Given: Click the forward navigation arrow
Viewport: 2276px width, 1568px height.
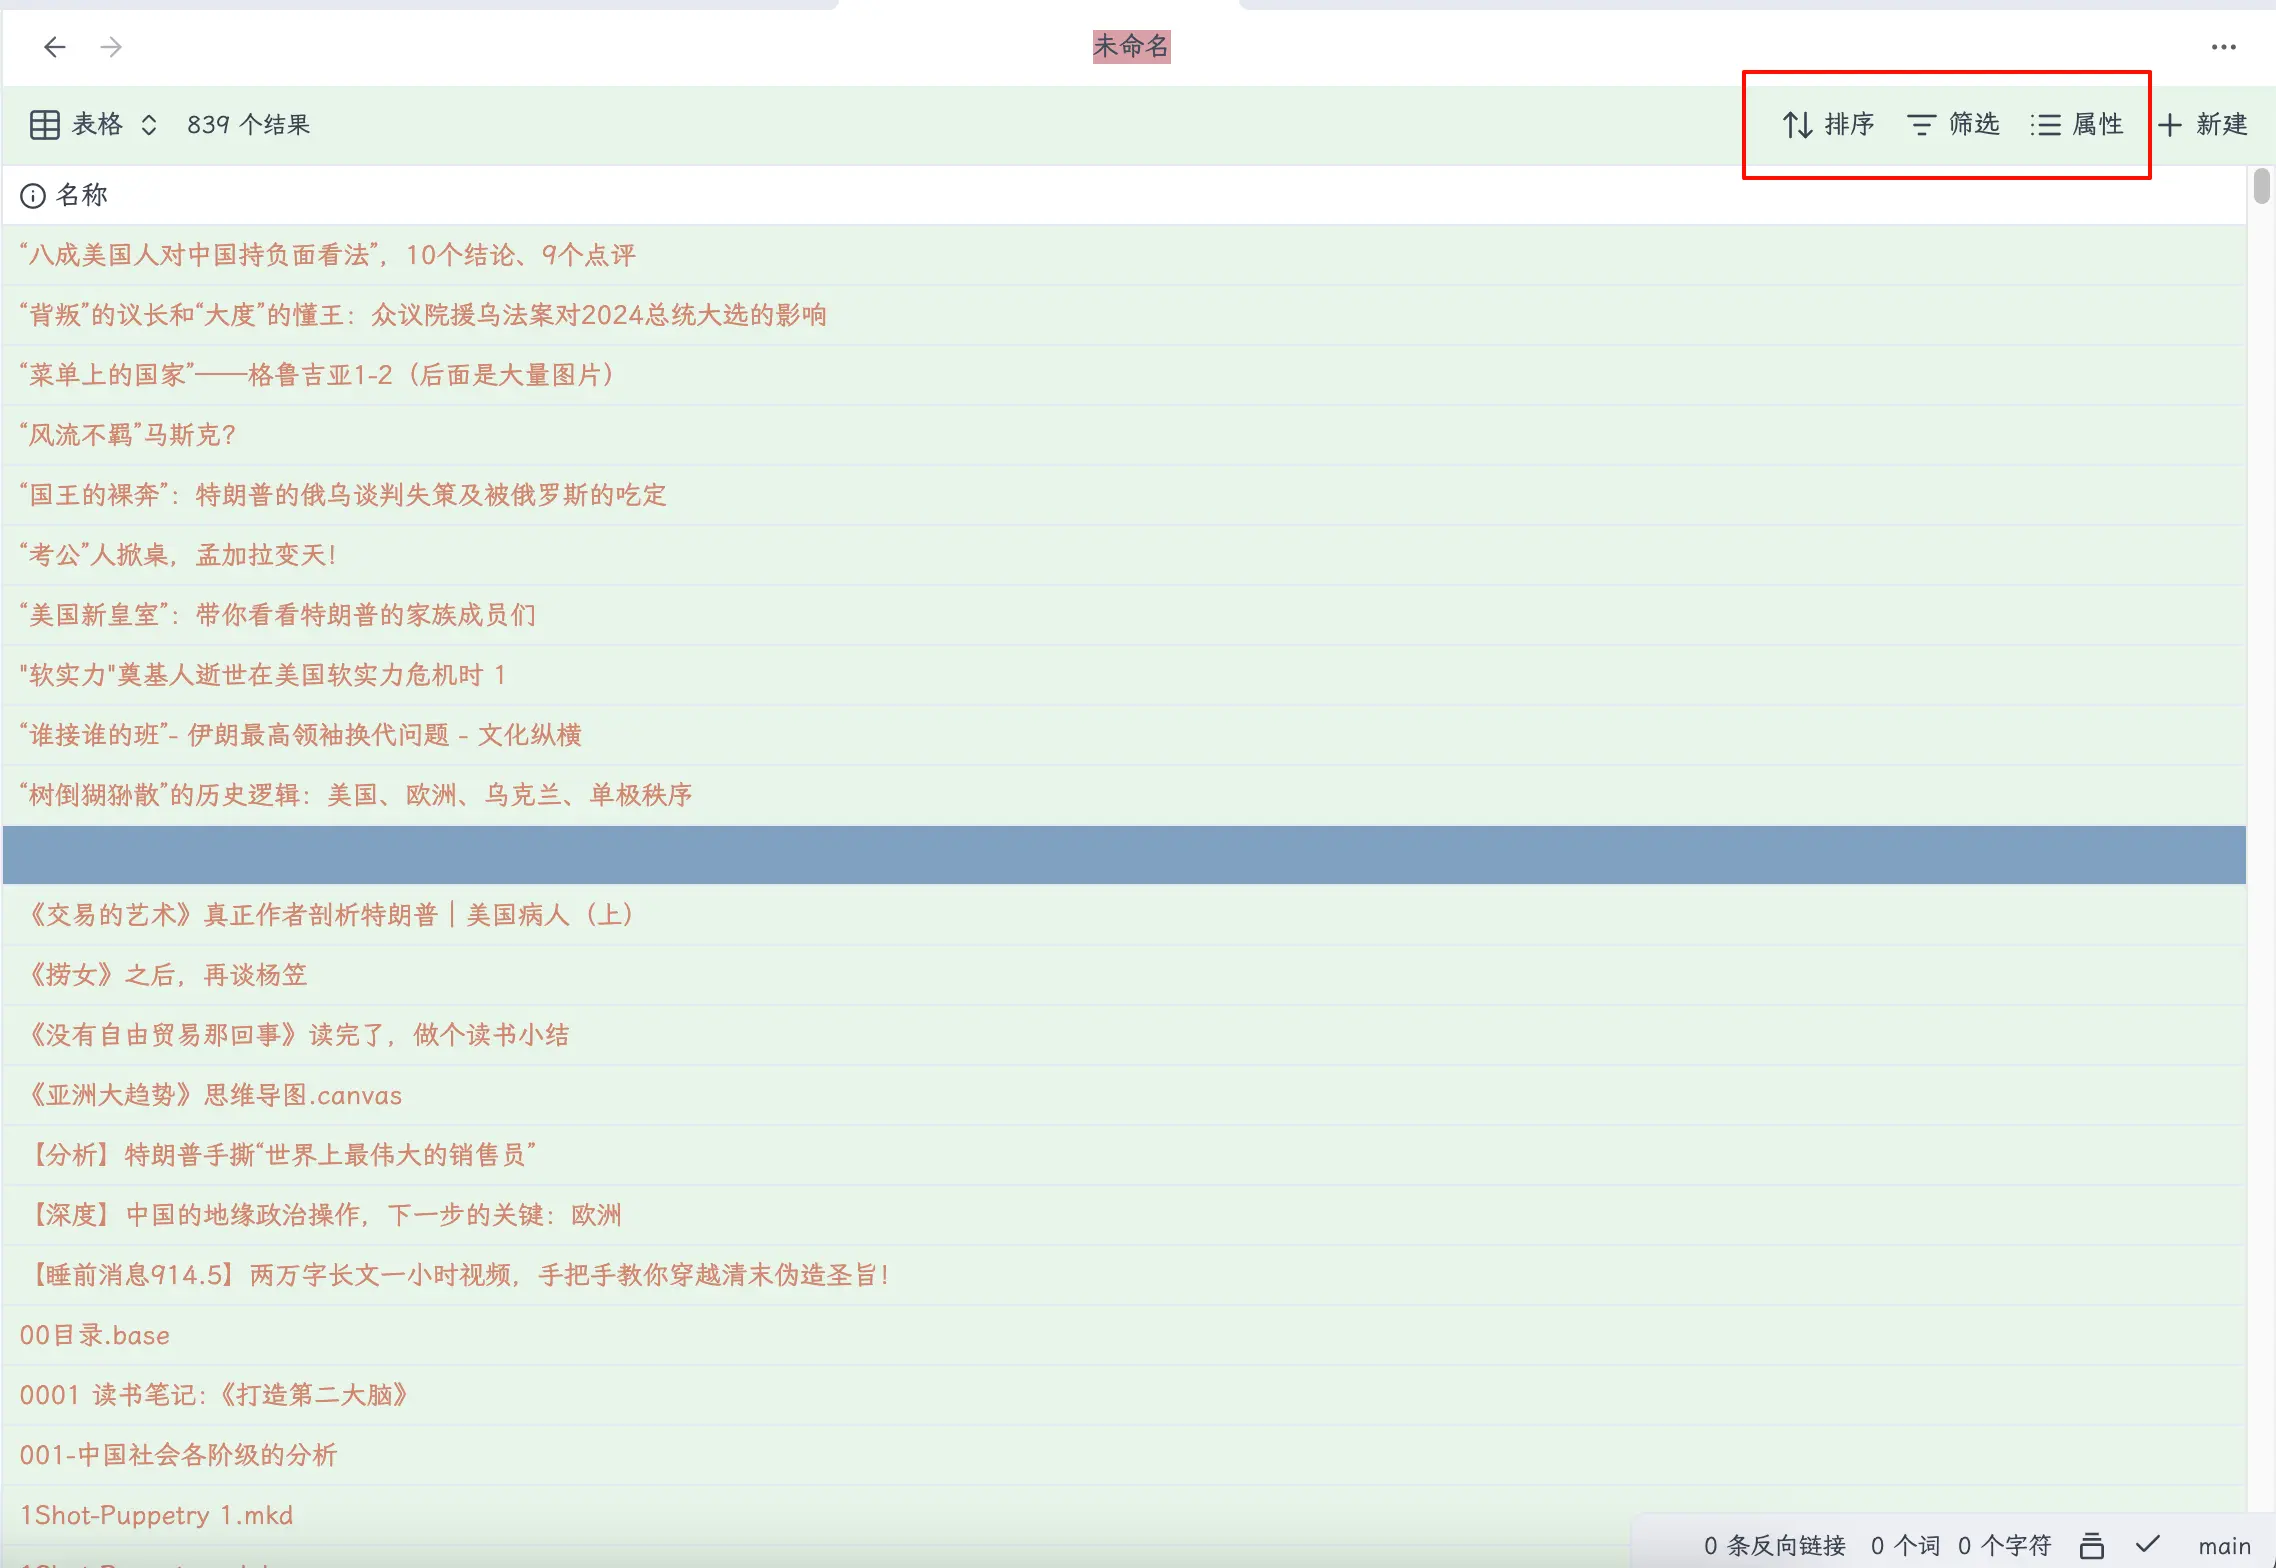Looking at the screenshot, I should click(x=111, y=46).
